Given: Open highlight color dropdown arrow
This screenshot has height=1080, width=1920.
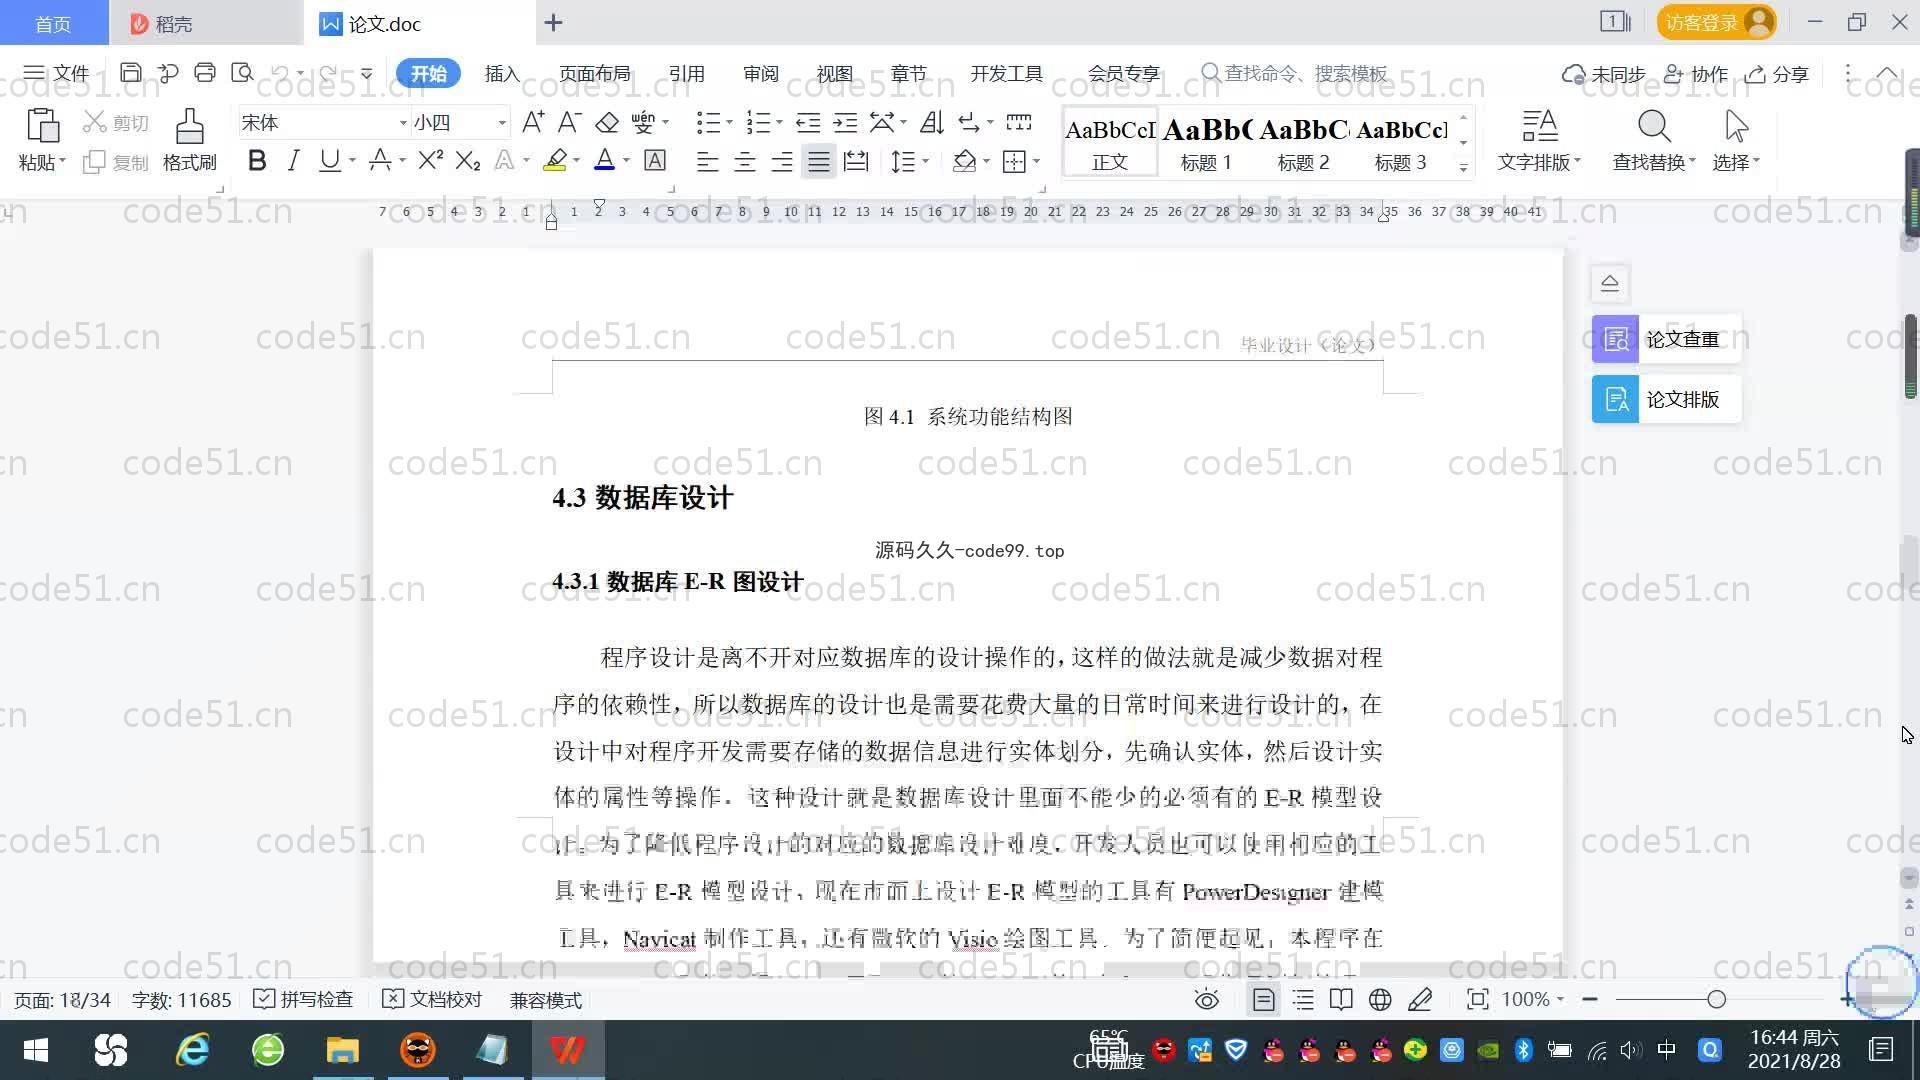Looking at the screenshot, I should tap(577, 161).
